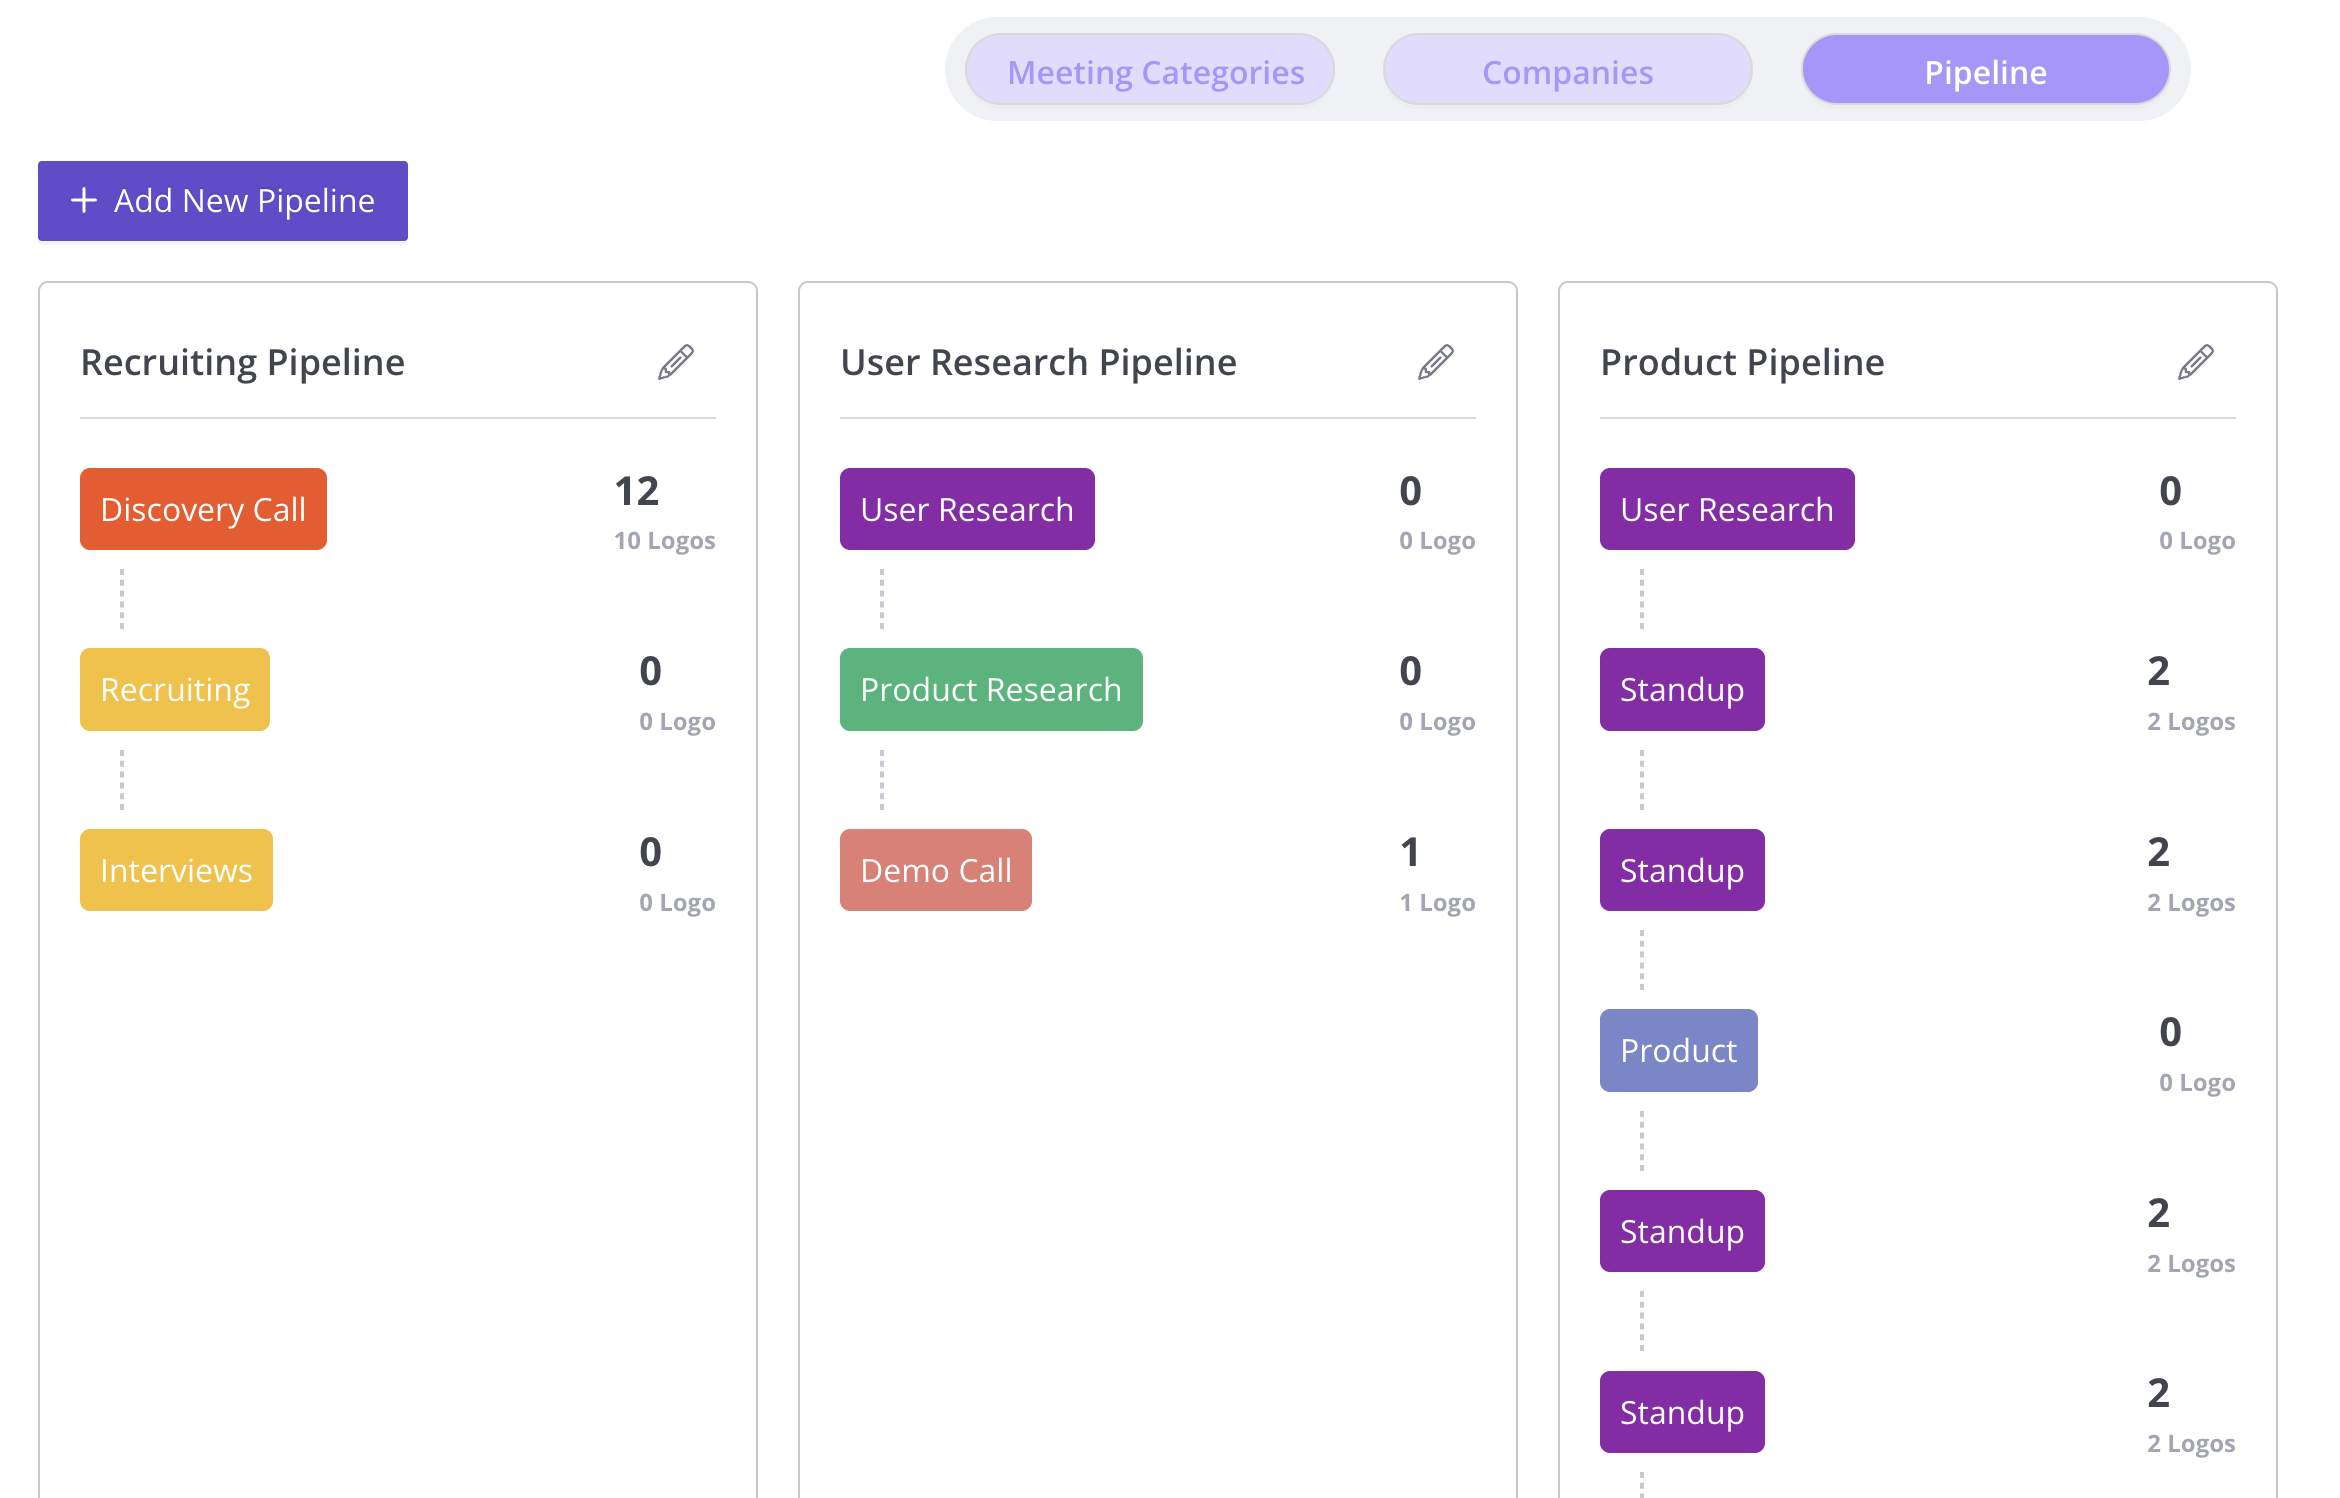Click the Recruiting Pipeline title

click(x=243, y=362)
